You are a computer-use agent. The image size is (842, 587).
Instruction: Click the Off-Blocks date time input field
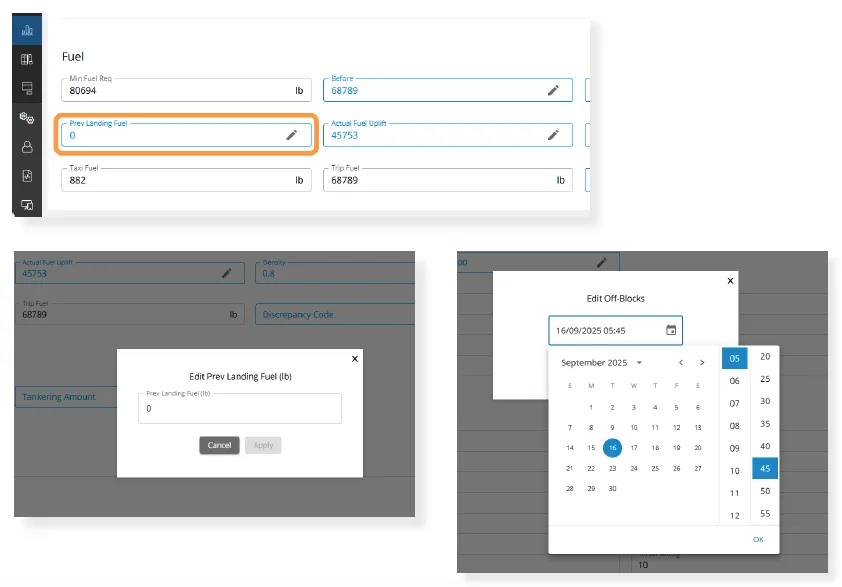(605, 330)
